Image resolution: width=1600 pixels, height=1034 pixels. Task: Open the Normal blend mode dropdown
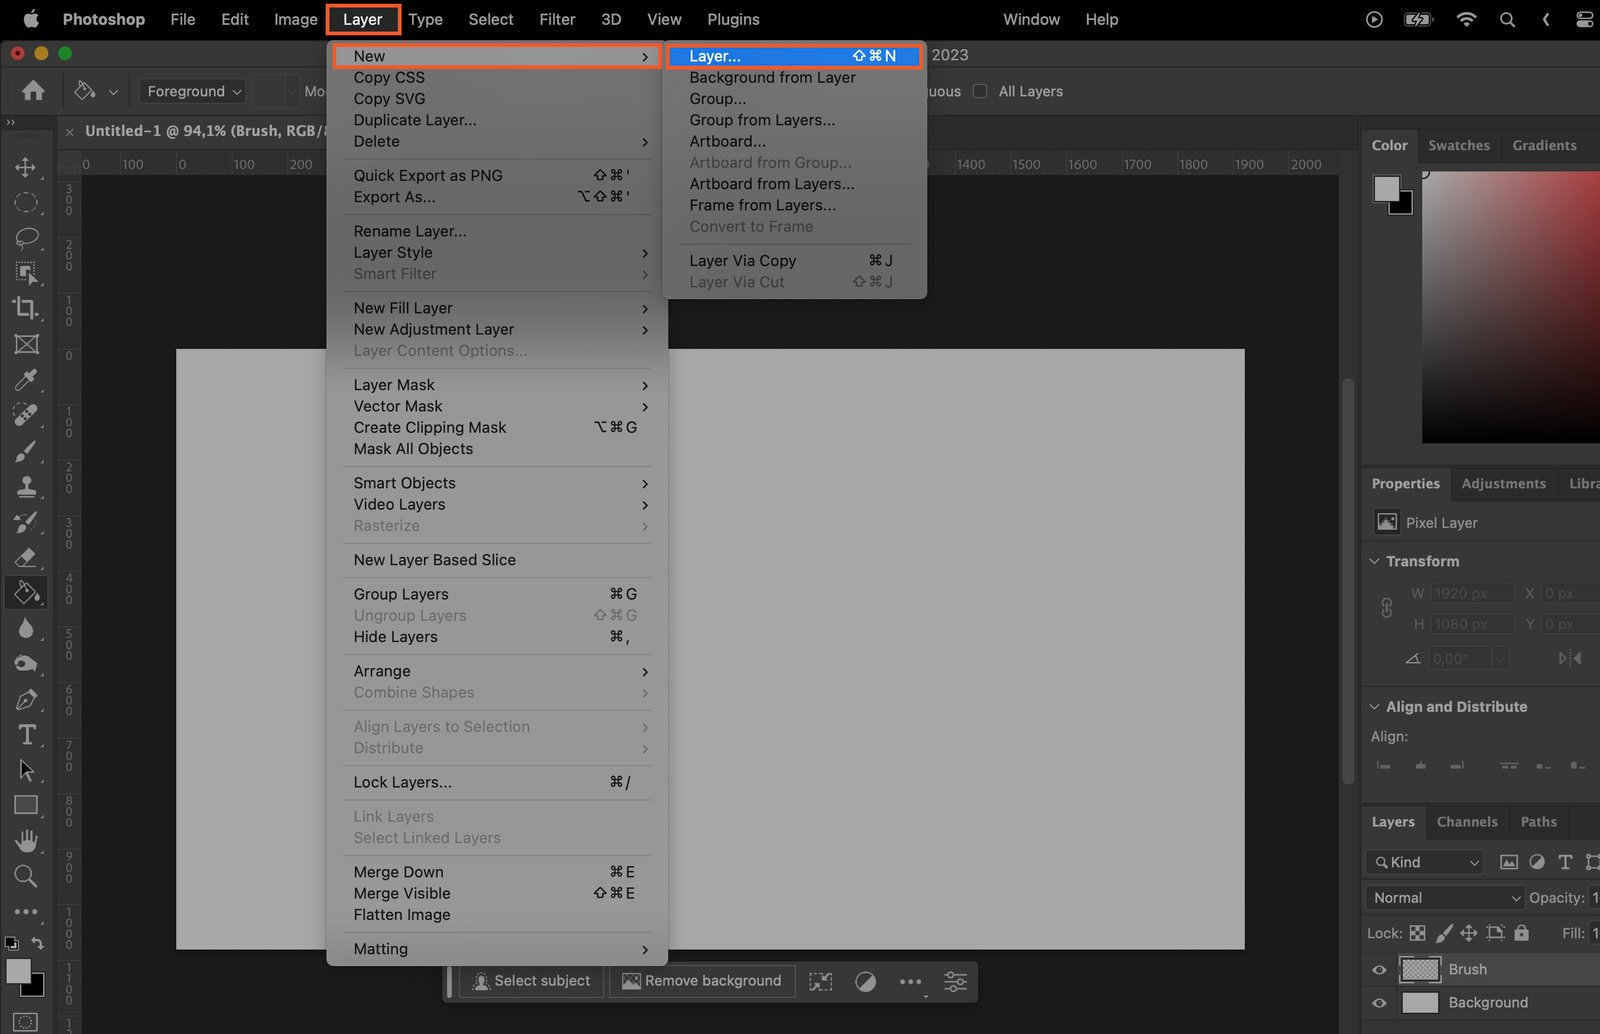[x=1444, y=898]
